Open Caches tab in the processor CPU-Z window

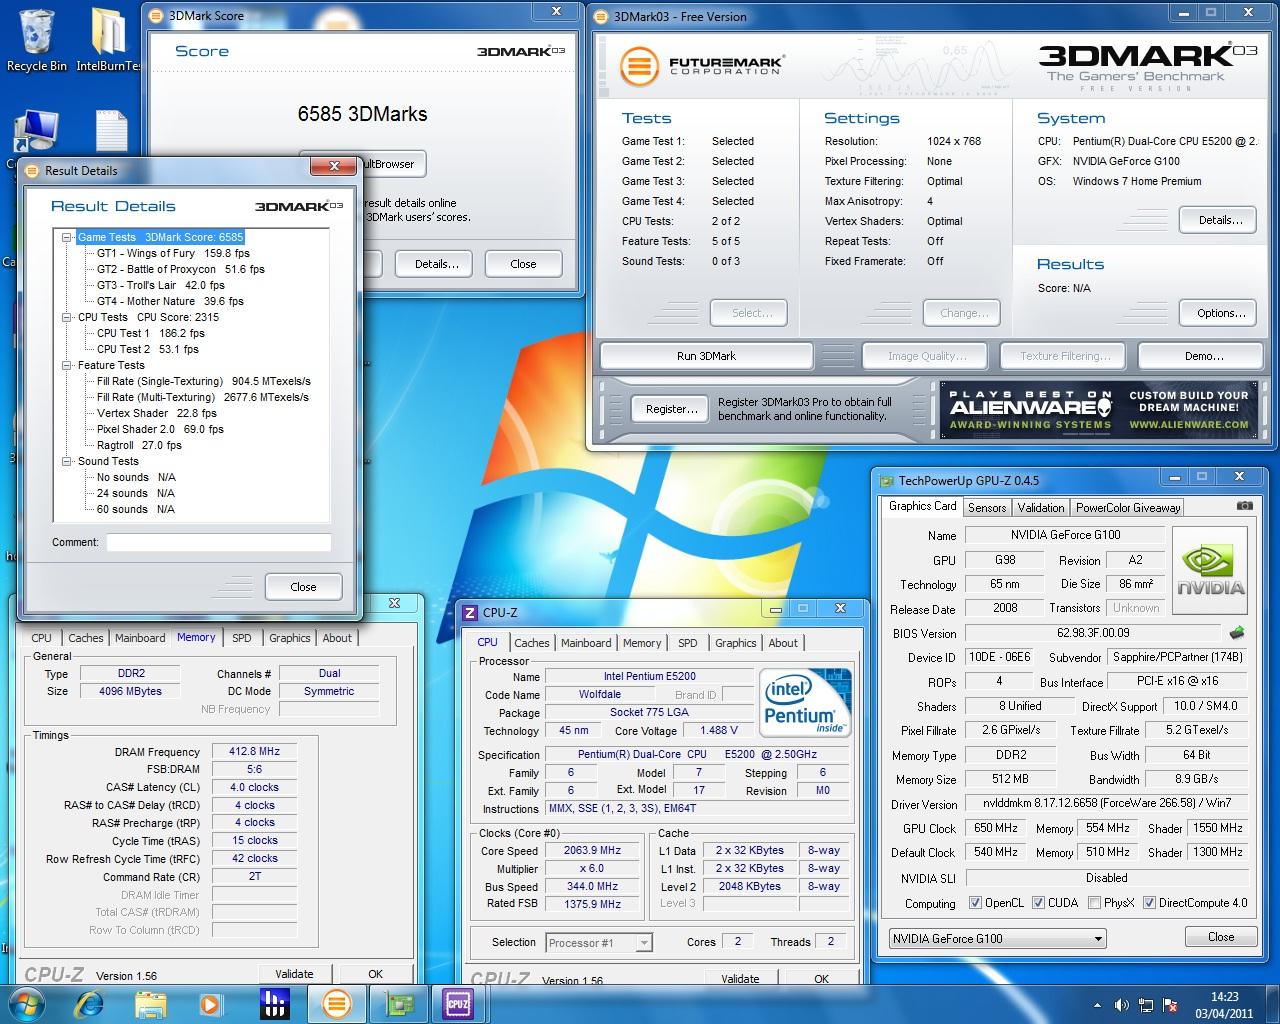coord(532,643)
